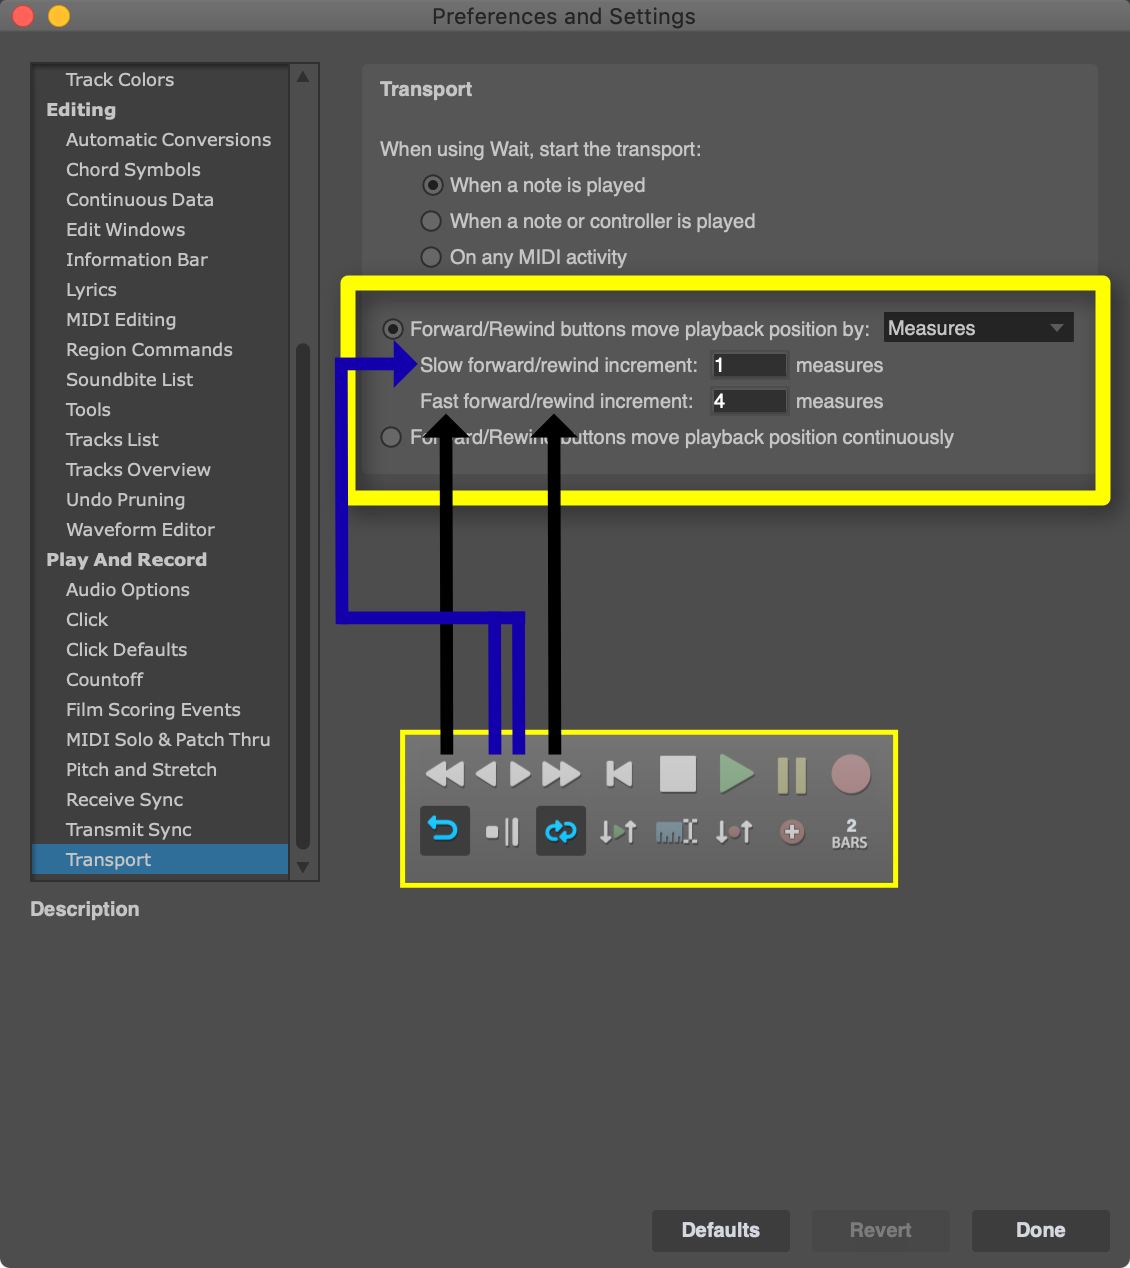The width and height of the screenshot is (1130, 1268).
Task: Select "When a note or controller is played"
Action: (431, 221)
